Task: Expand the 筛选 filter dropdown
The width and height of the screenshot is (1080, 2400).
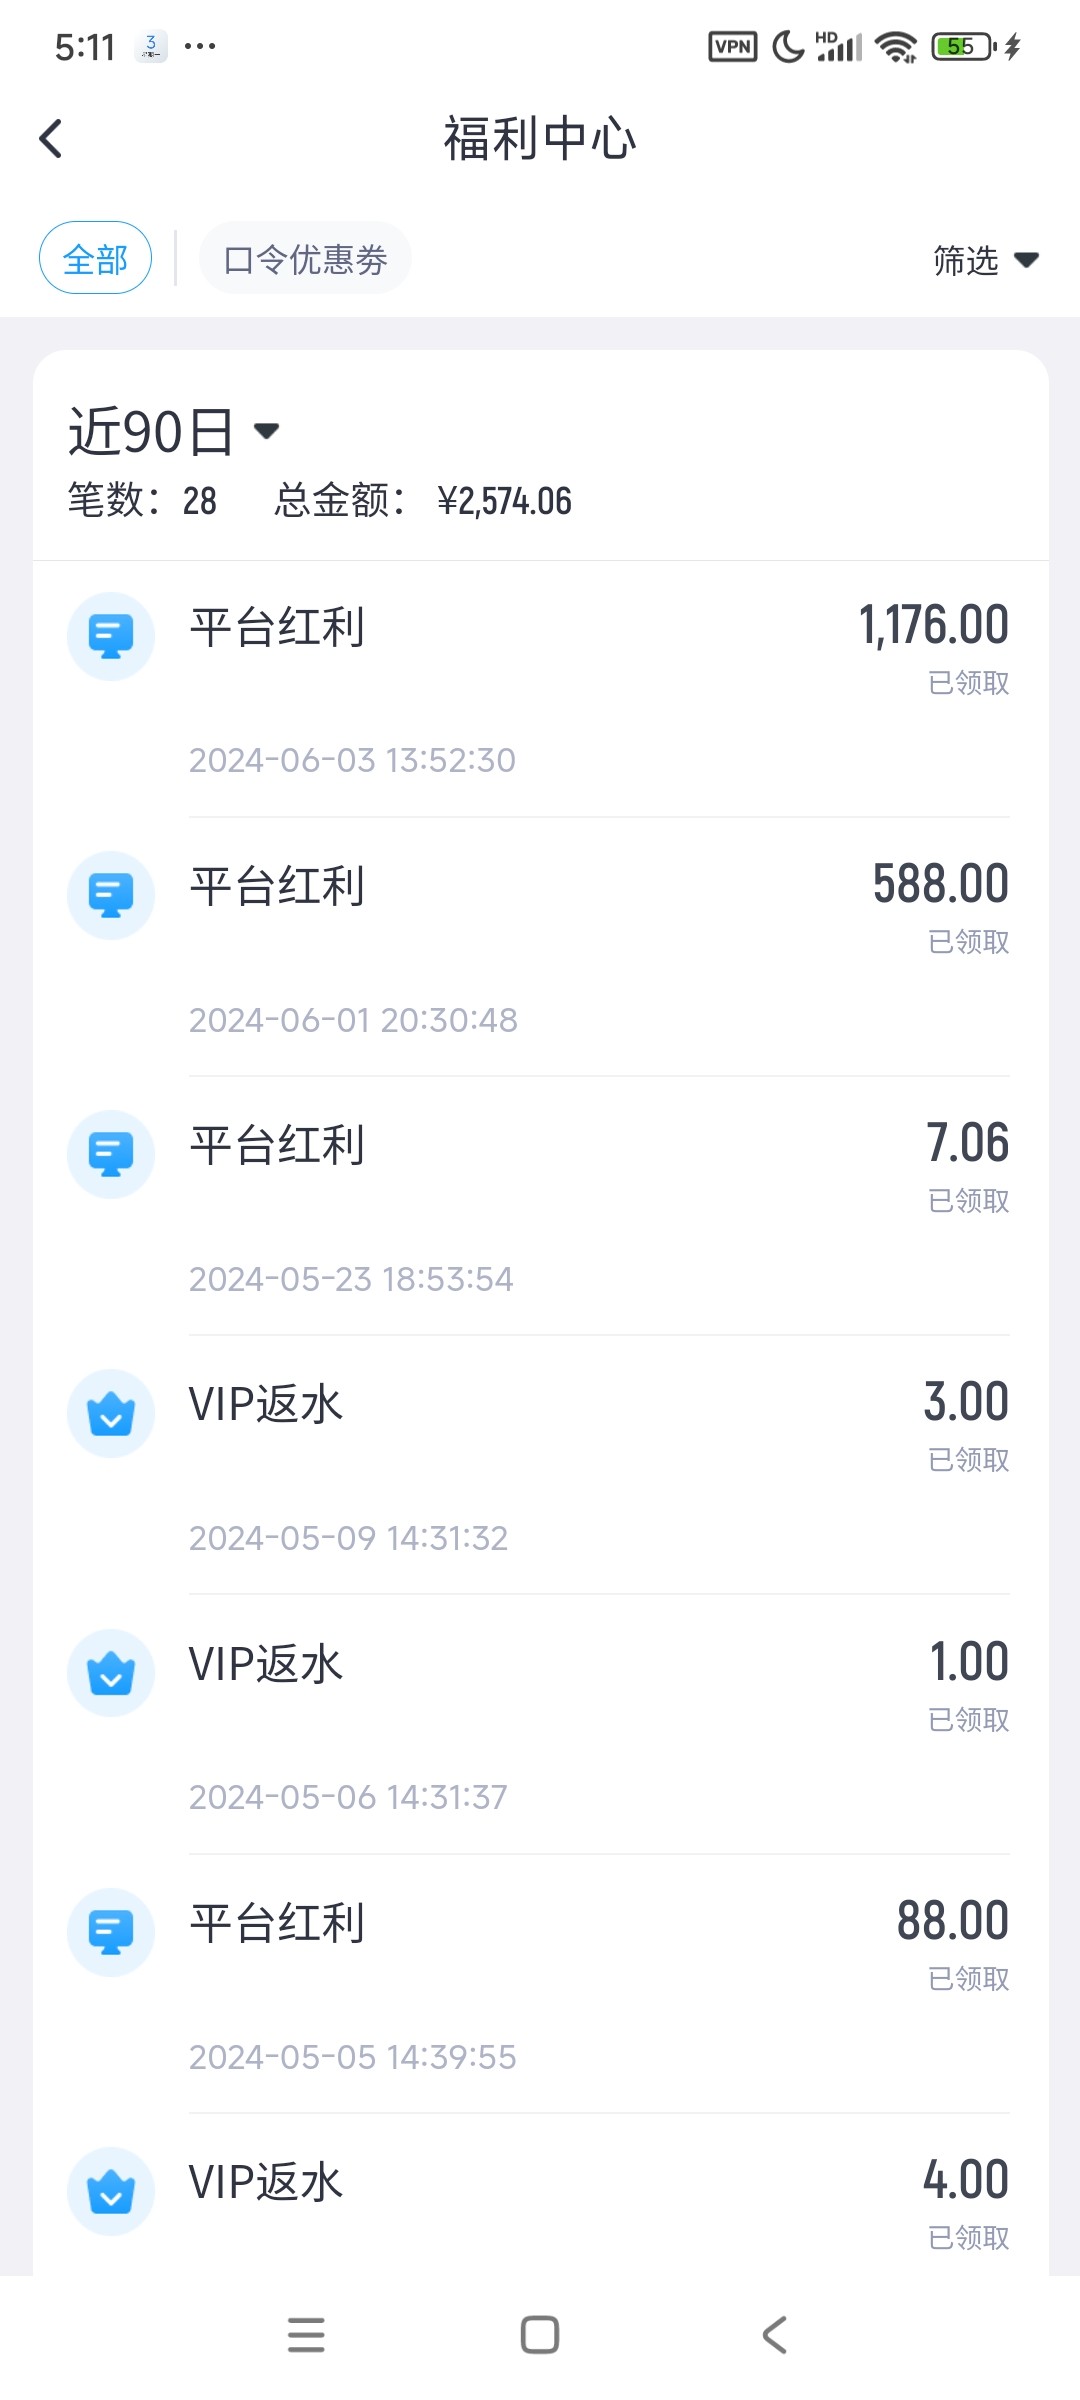Action: click(985, 261)
